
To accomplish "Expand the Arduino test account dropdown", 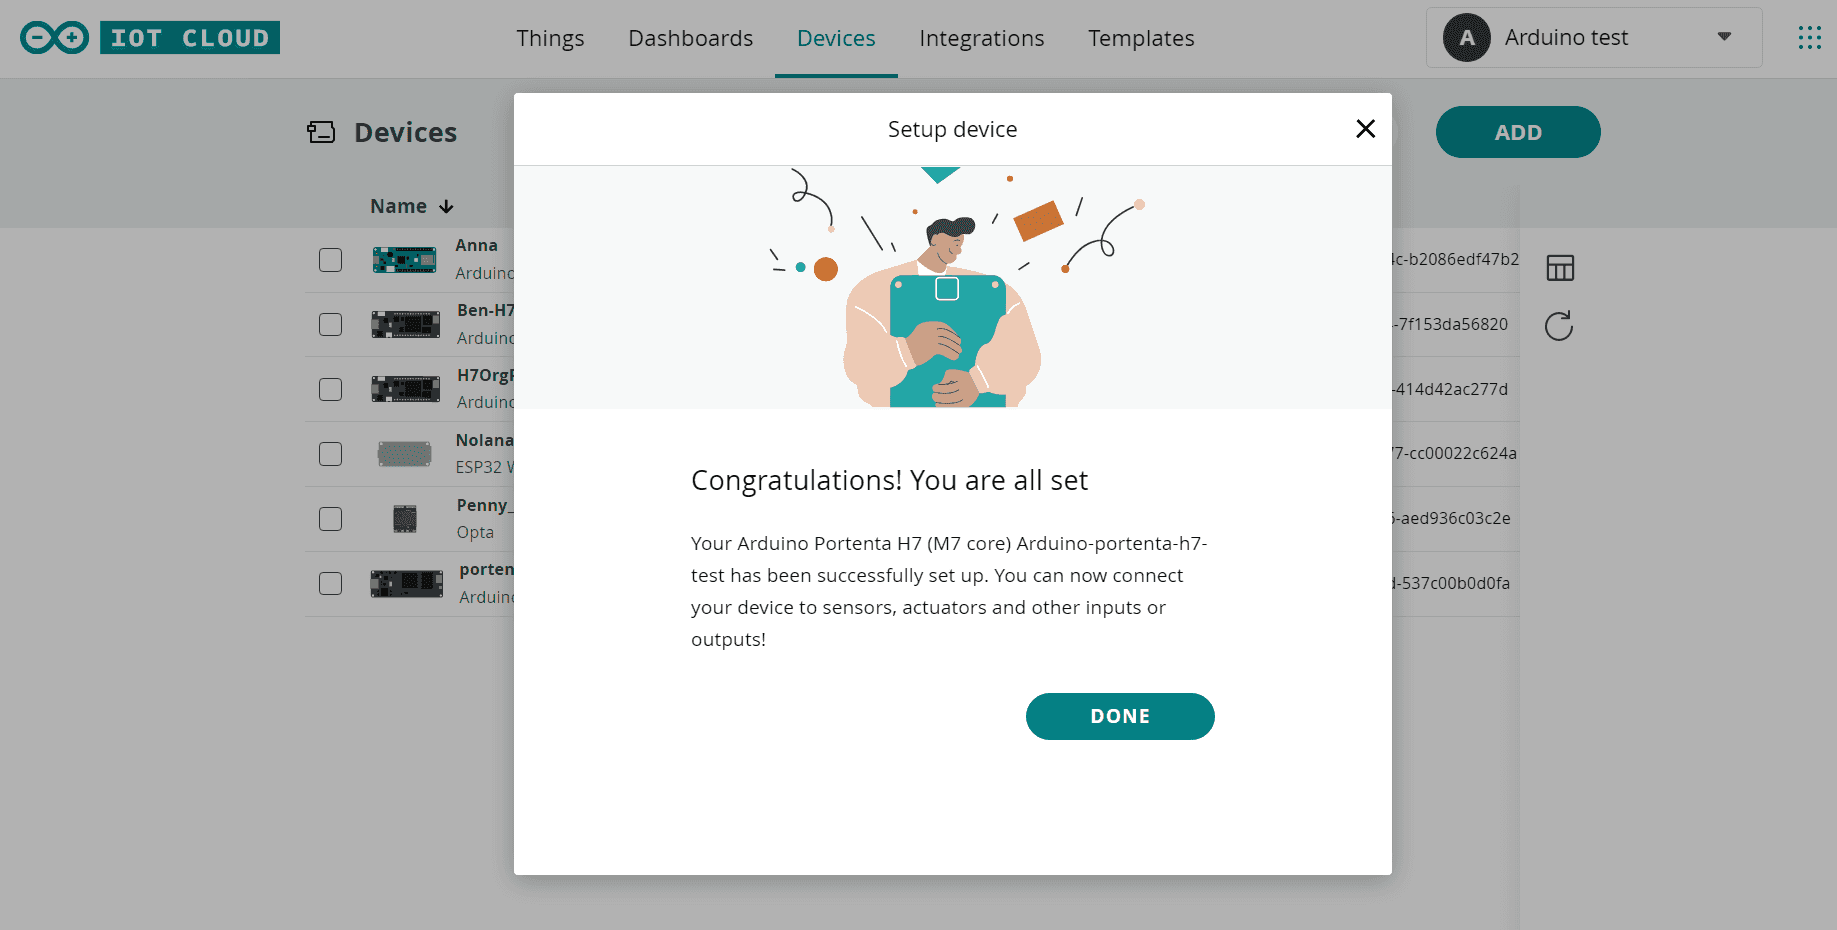I will (x=1723, y=38).
